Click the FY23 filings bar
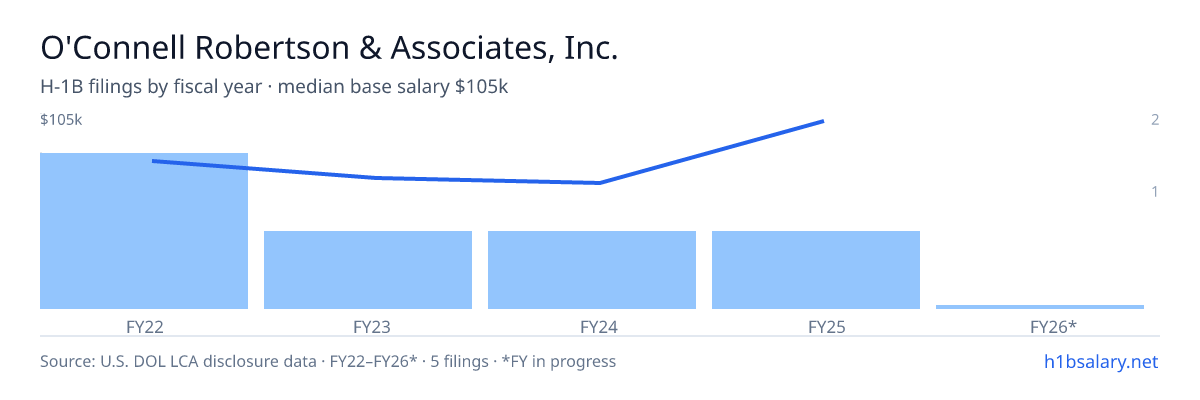Viewport: 1200px width, 400px height. point(368,270)
